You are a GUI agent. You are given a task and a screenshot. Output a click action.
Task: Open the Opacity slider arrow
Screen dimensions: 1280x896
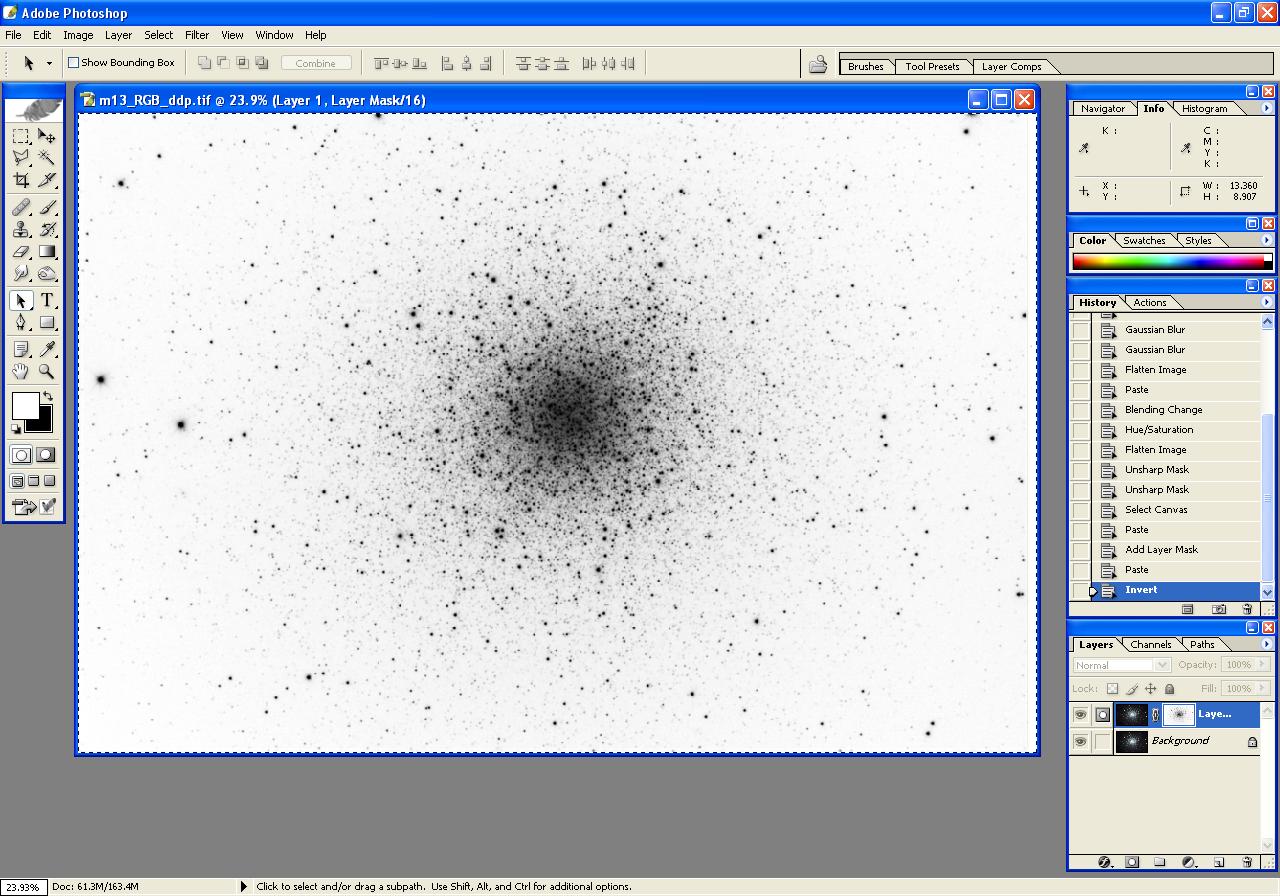(x=1262, y=665)
